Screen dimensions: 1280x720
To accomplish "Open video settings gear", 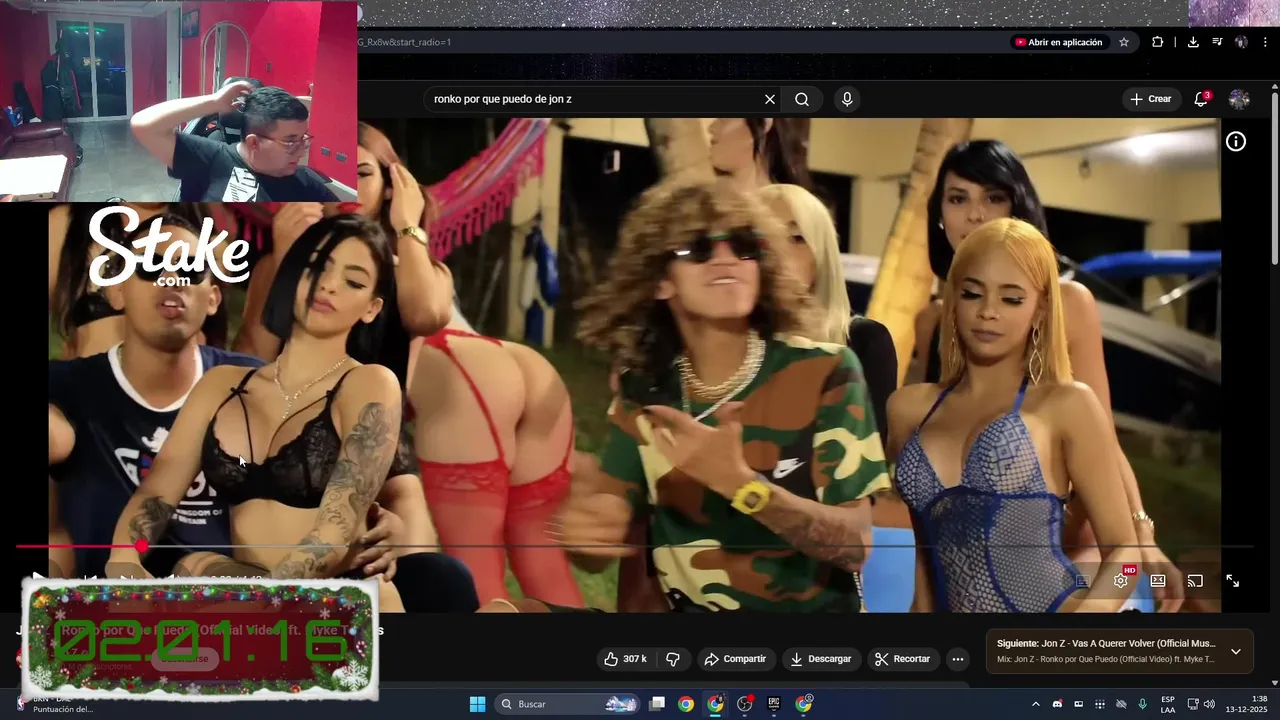I will coord(1121,580).
